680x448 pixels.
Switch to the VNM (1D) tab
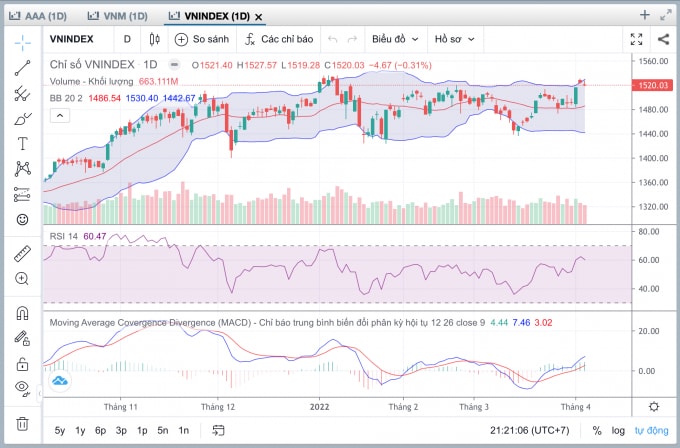point(118,16)
